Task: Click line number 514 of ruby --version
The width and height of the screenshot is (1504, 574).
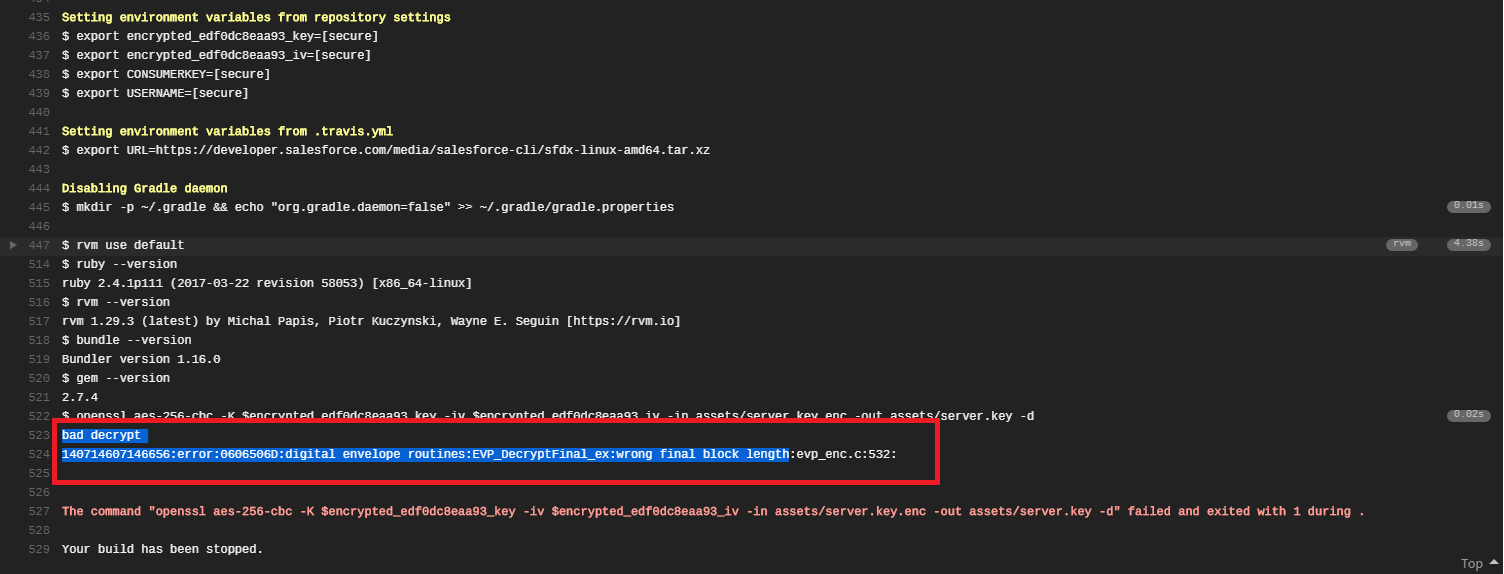Action: pyautogui.click(x=41, y=264)
